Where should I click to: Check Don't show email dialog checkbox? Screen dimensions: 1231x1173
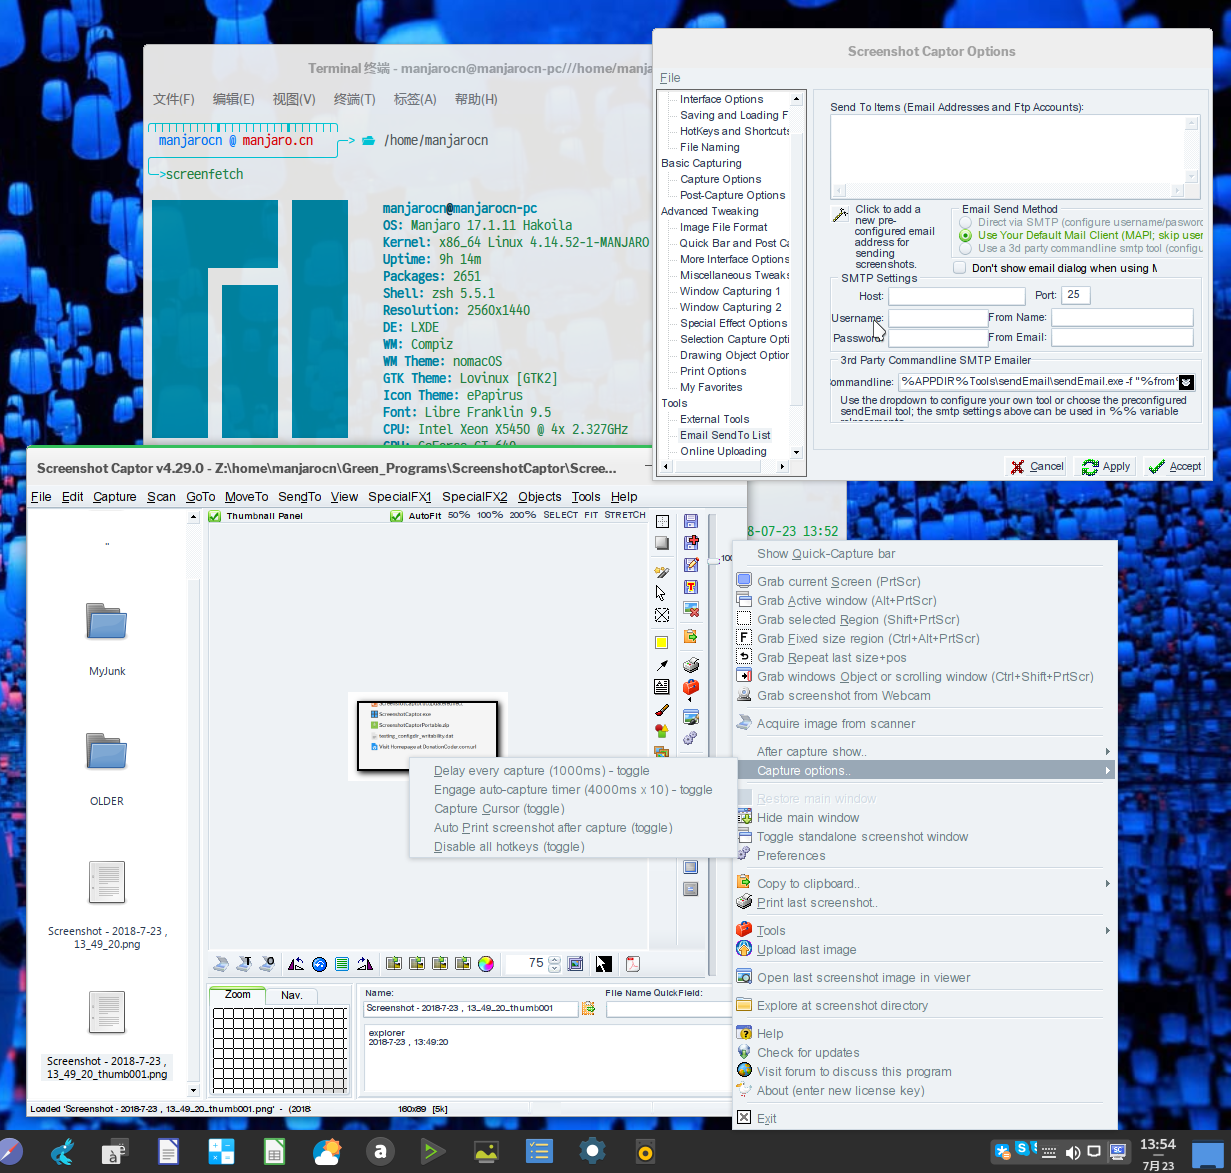point(960,268)
